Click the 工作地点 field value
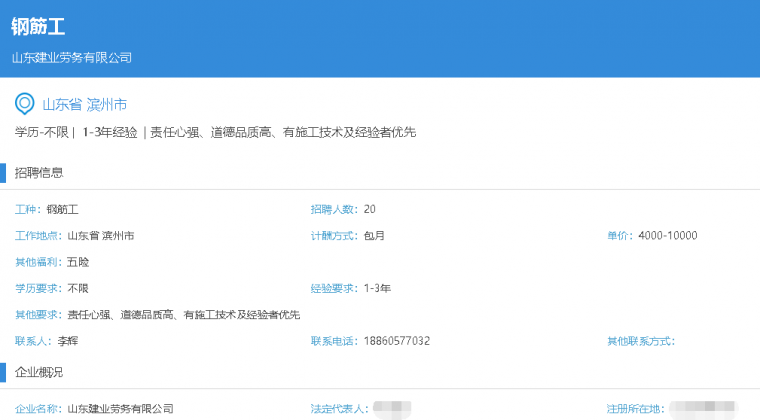Image resolution: width=760 pixels, height=420 pixels. (x=100, y=236)
